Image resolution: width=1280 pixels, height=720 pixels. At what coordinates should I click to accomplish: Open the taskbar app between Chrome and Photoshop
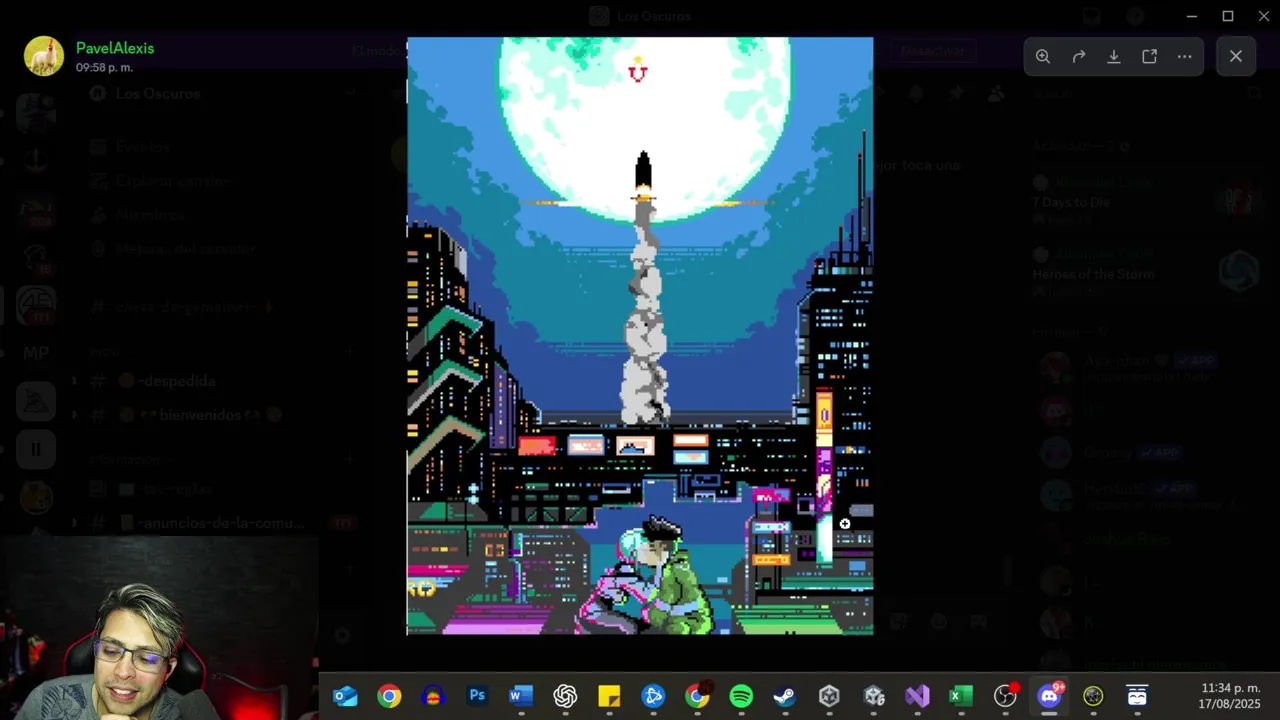tap(433, 696)
